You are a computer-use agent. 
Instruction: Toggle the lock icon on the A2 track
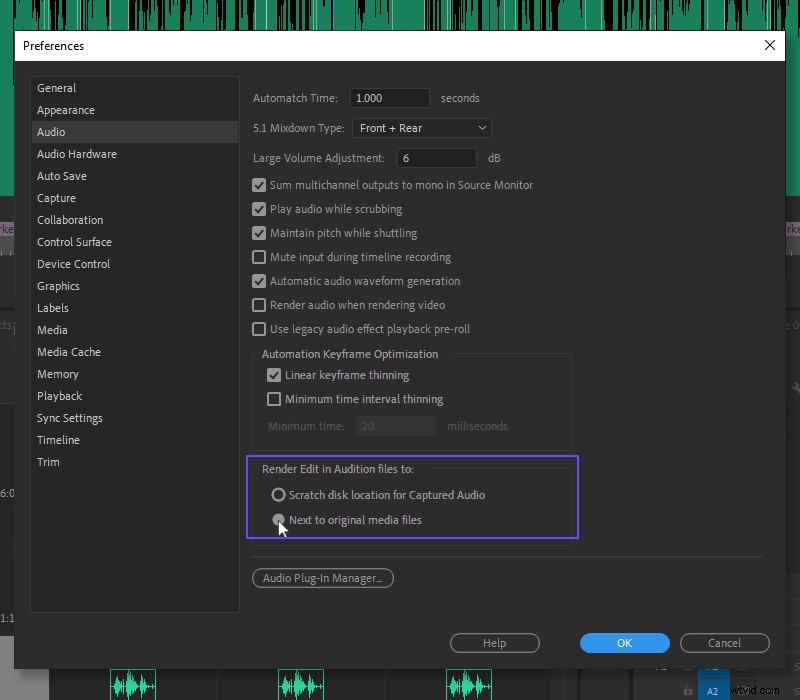point(688,691)
